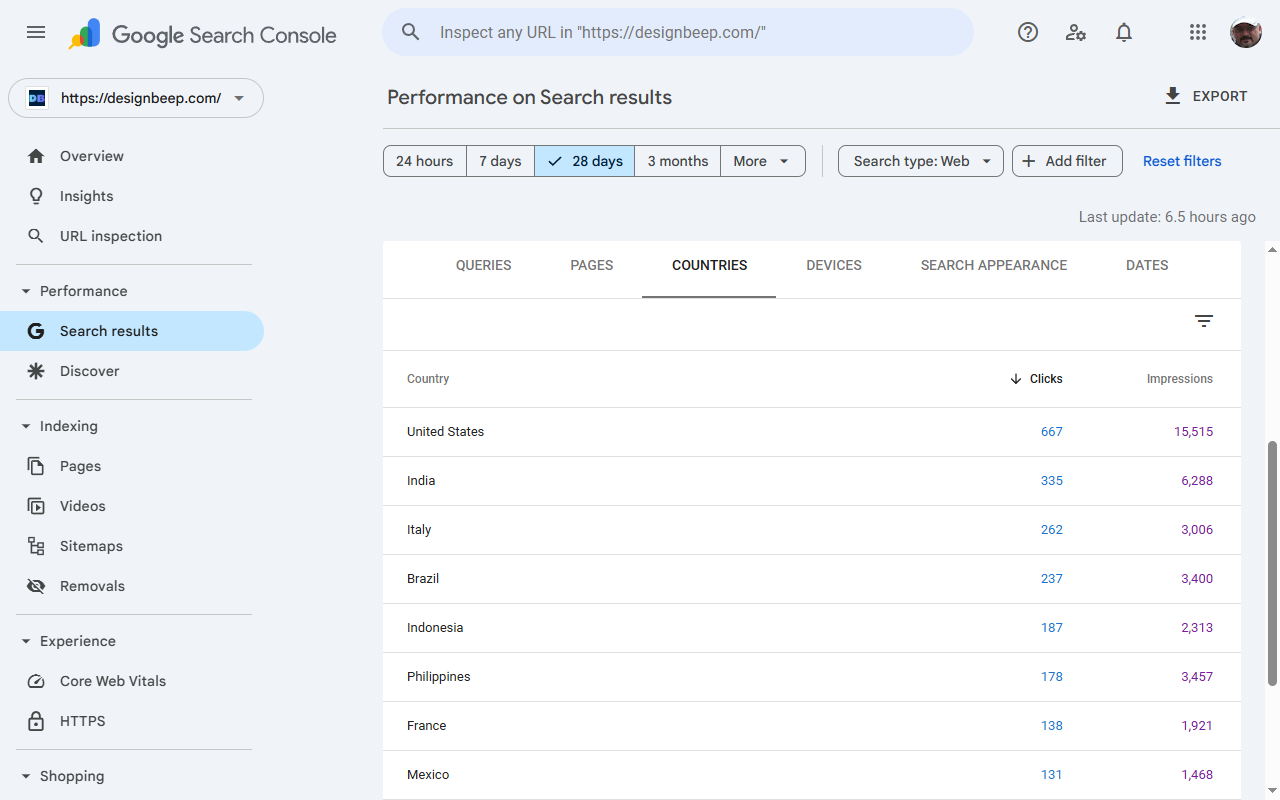This screenshot has width=1280, height=800.
Task: Switch to the Devices tab
Action: pos(834,265)
